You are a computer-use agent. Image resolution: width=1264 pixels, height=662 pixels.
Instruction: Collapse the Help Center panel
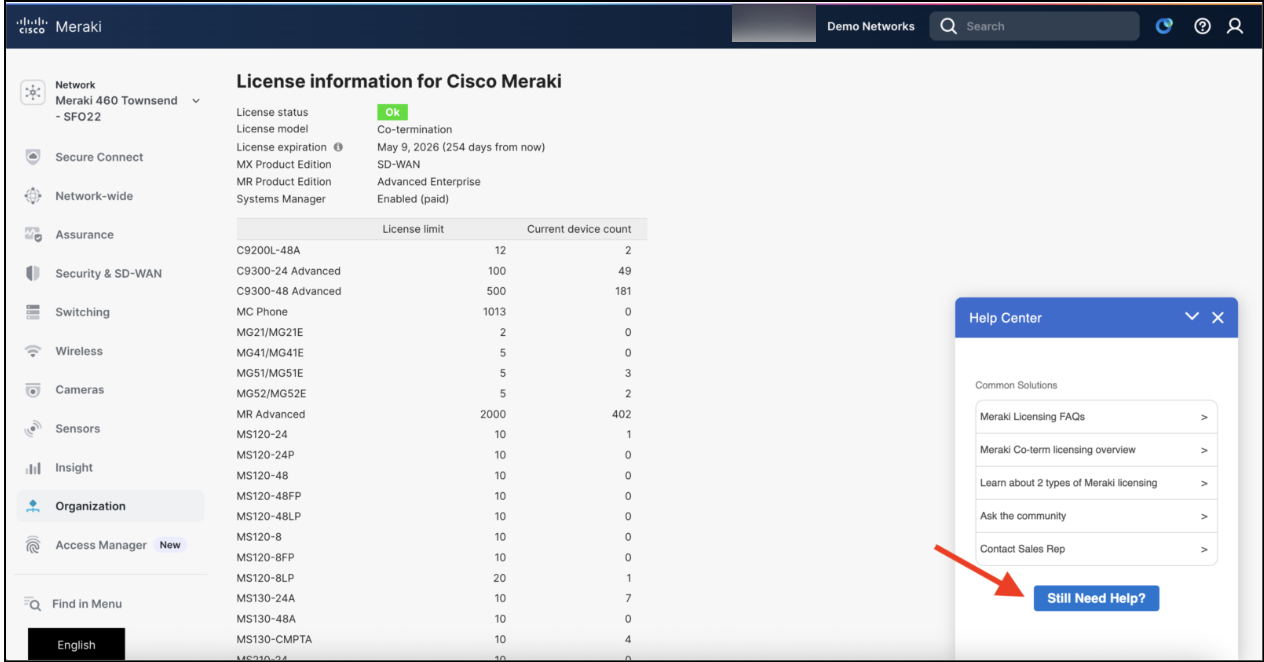[1192, 317]
